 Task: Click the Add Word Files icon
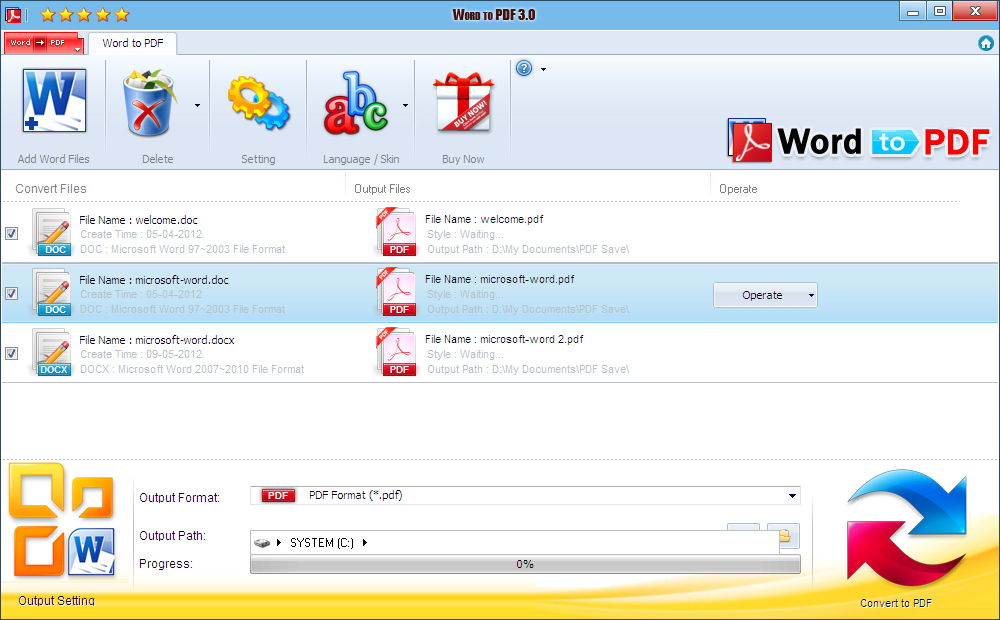click(x=54, y=101)
